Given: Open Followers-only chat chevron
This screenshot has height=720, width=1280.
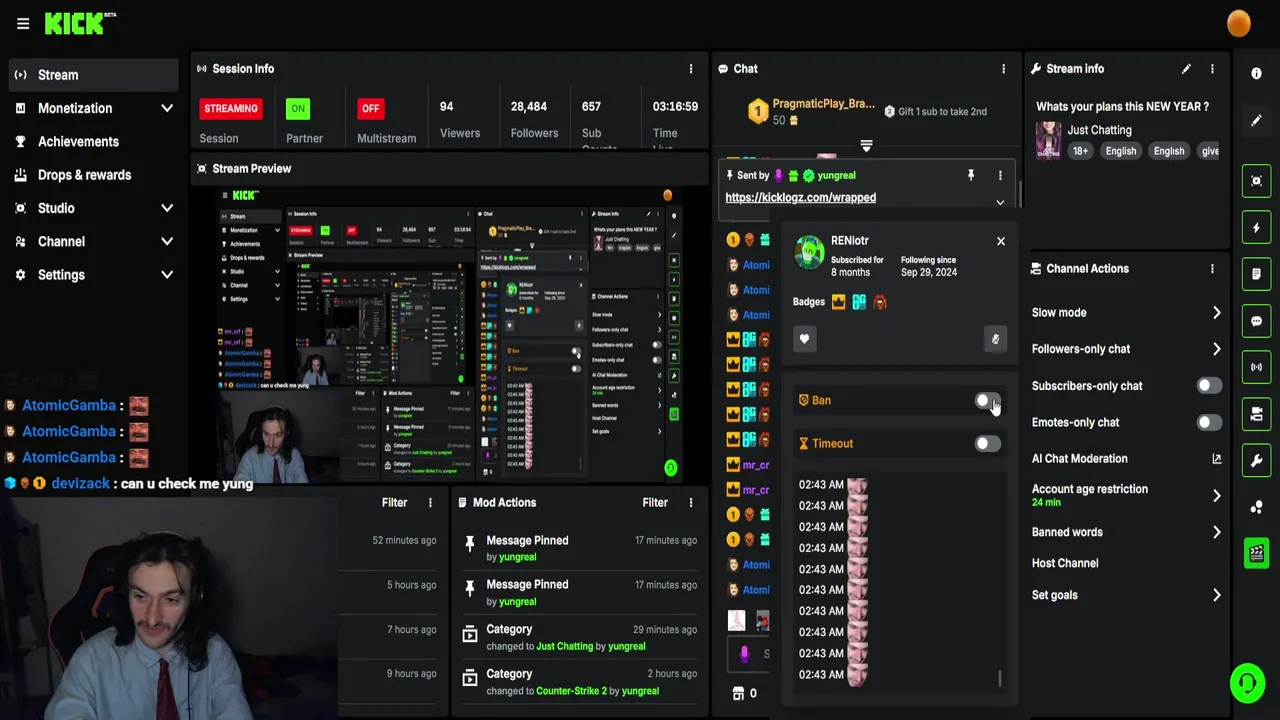Looking at the screenshot, I should tap(1216, 349).
